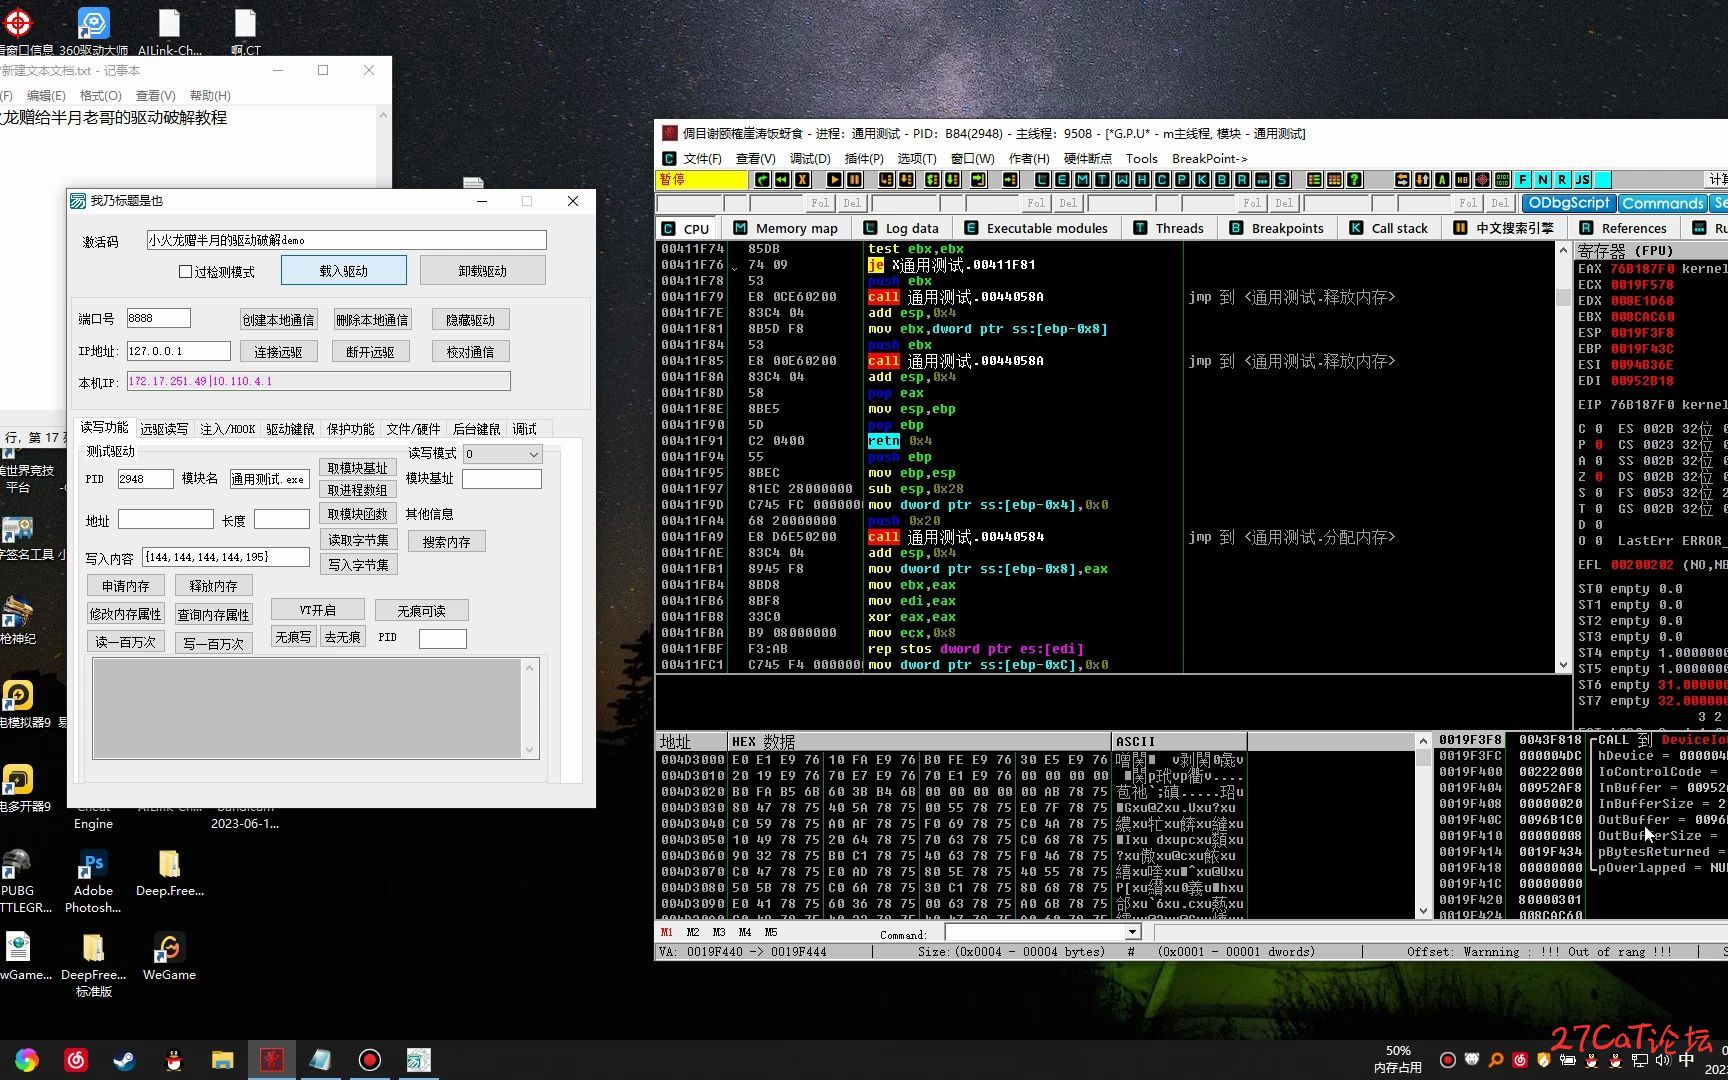Image resolution: width=1728 pixels, height=1080 pixels.
Task: Click the execute till return icon
Action: point(979,180)
